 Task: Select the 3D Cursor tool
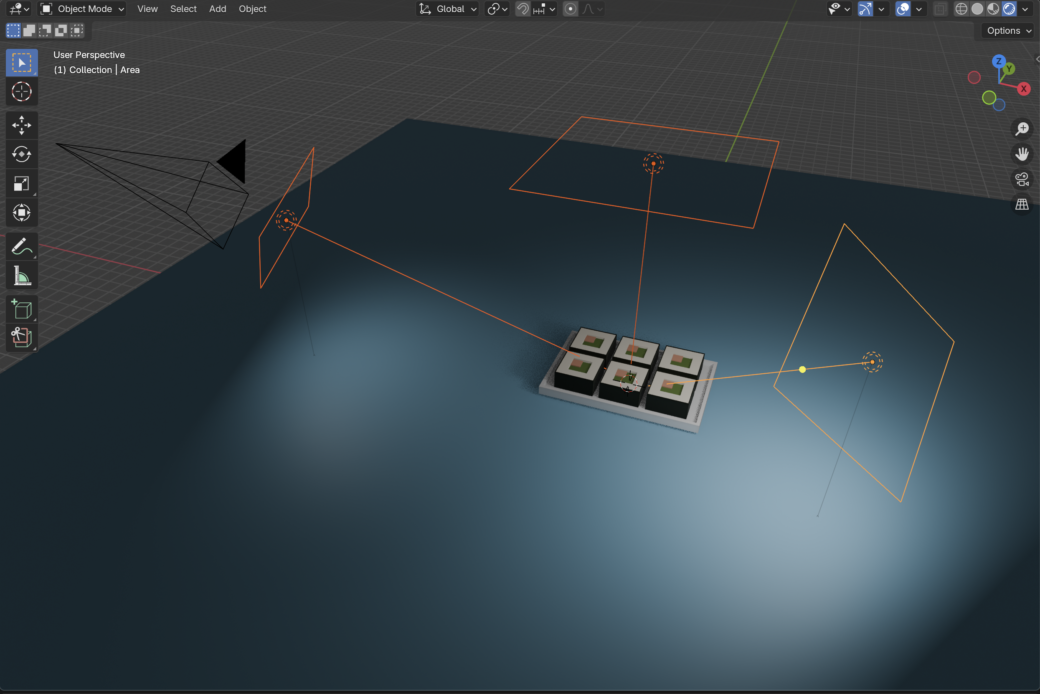[22, 92]
